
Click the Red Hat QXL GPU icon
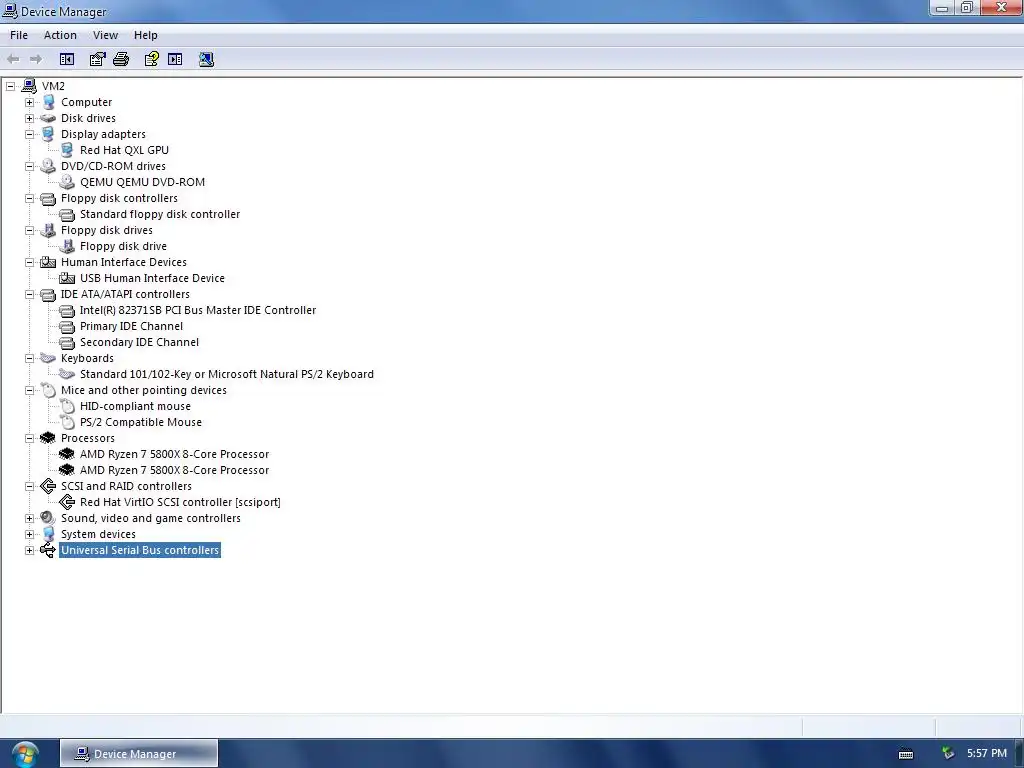67,150
